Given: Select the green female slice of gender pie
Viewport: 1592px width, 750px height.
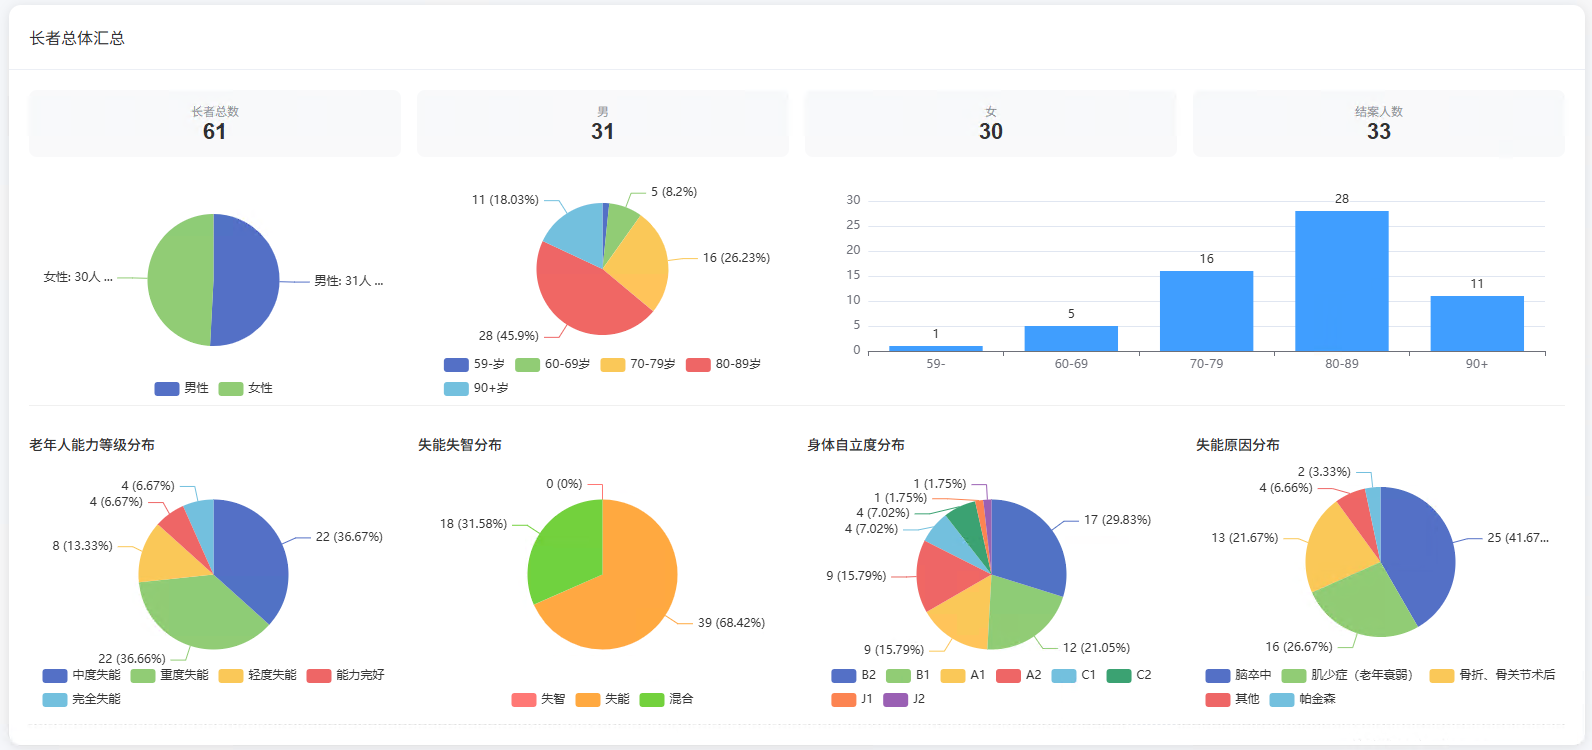Looking at the screenshot, I should [x=180, y=280].
